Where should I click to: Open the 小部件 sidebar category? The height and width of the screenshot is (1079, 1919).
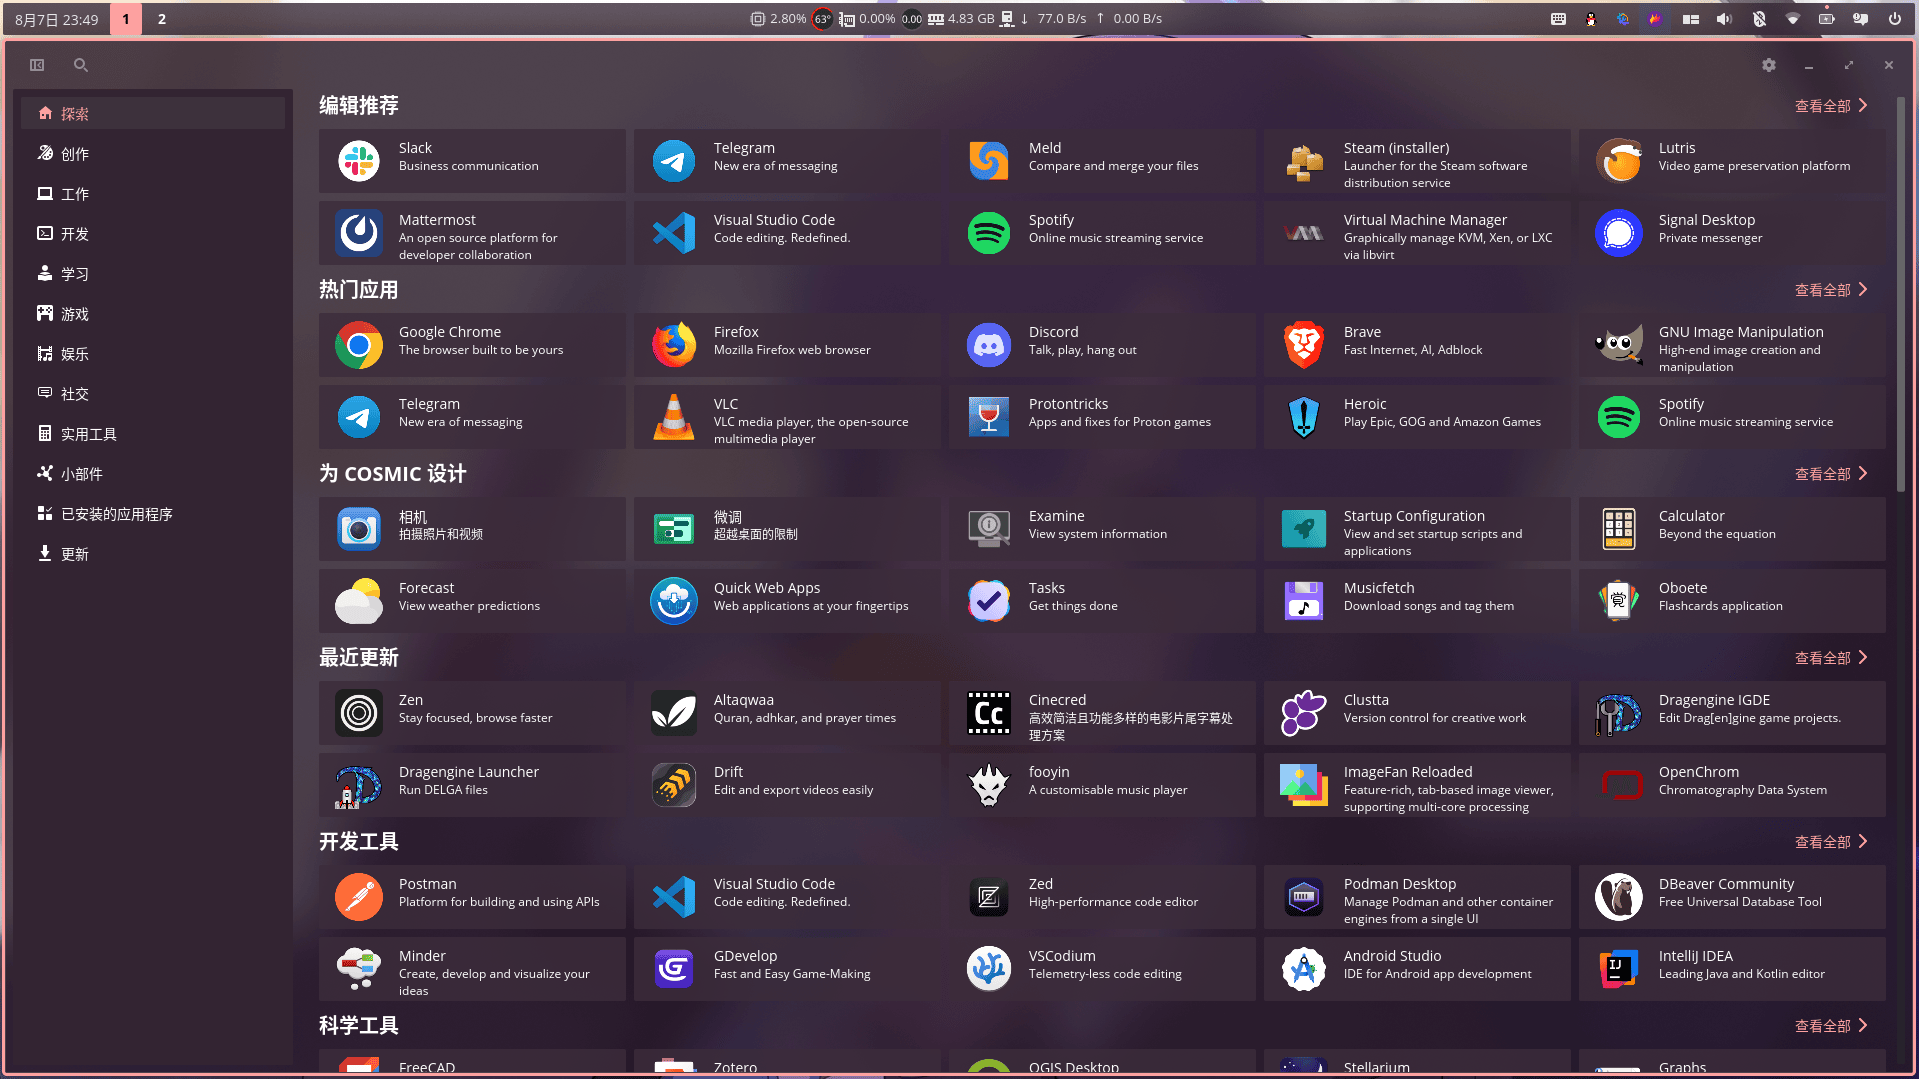coord(153,473)
